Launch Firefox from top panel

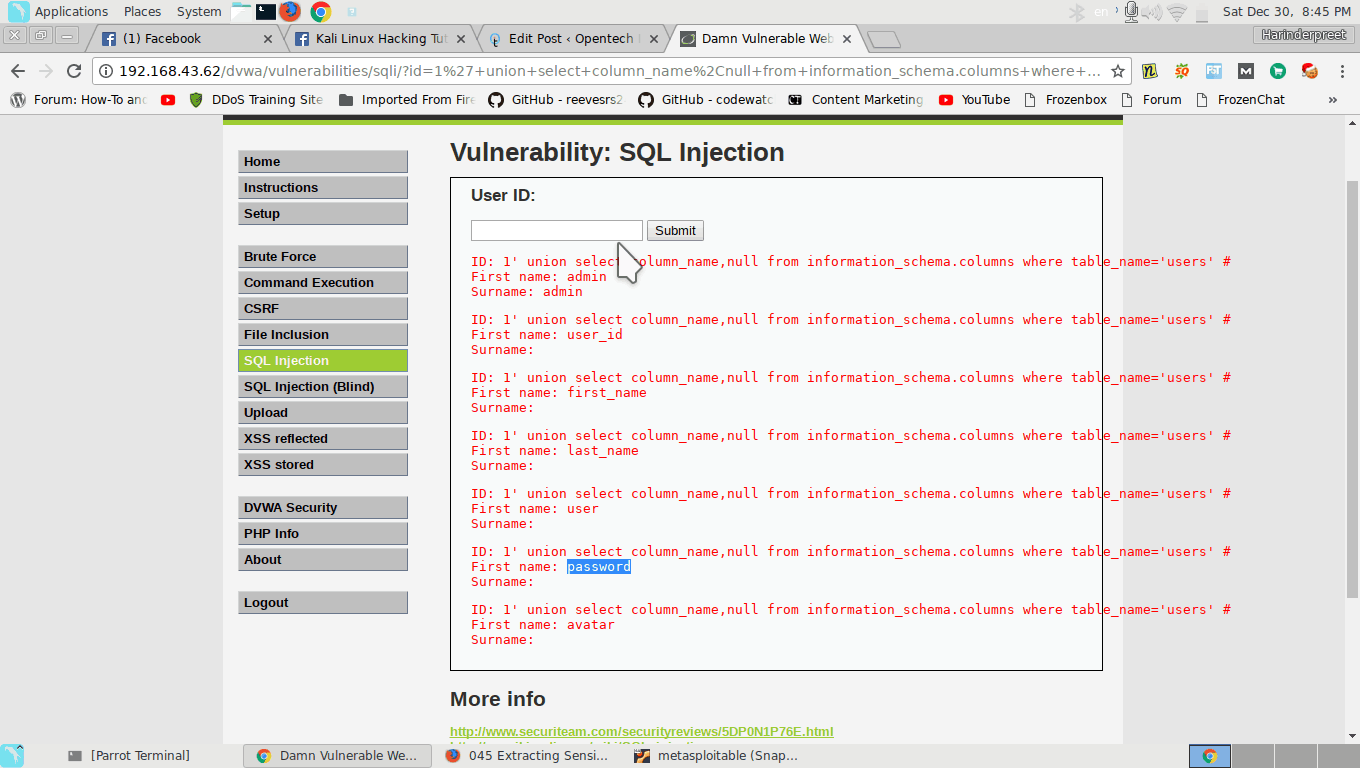(290, 12)
